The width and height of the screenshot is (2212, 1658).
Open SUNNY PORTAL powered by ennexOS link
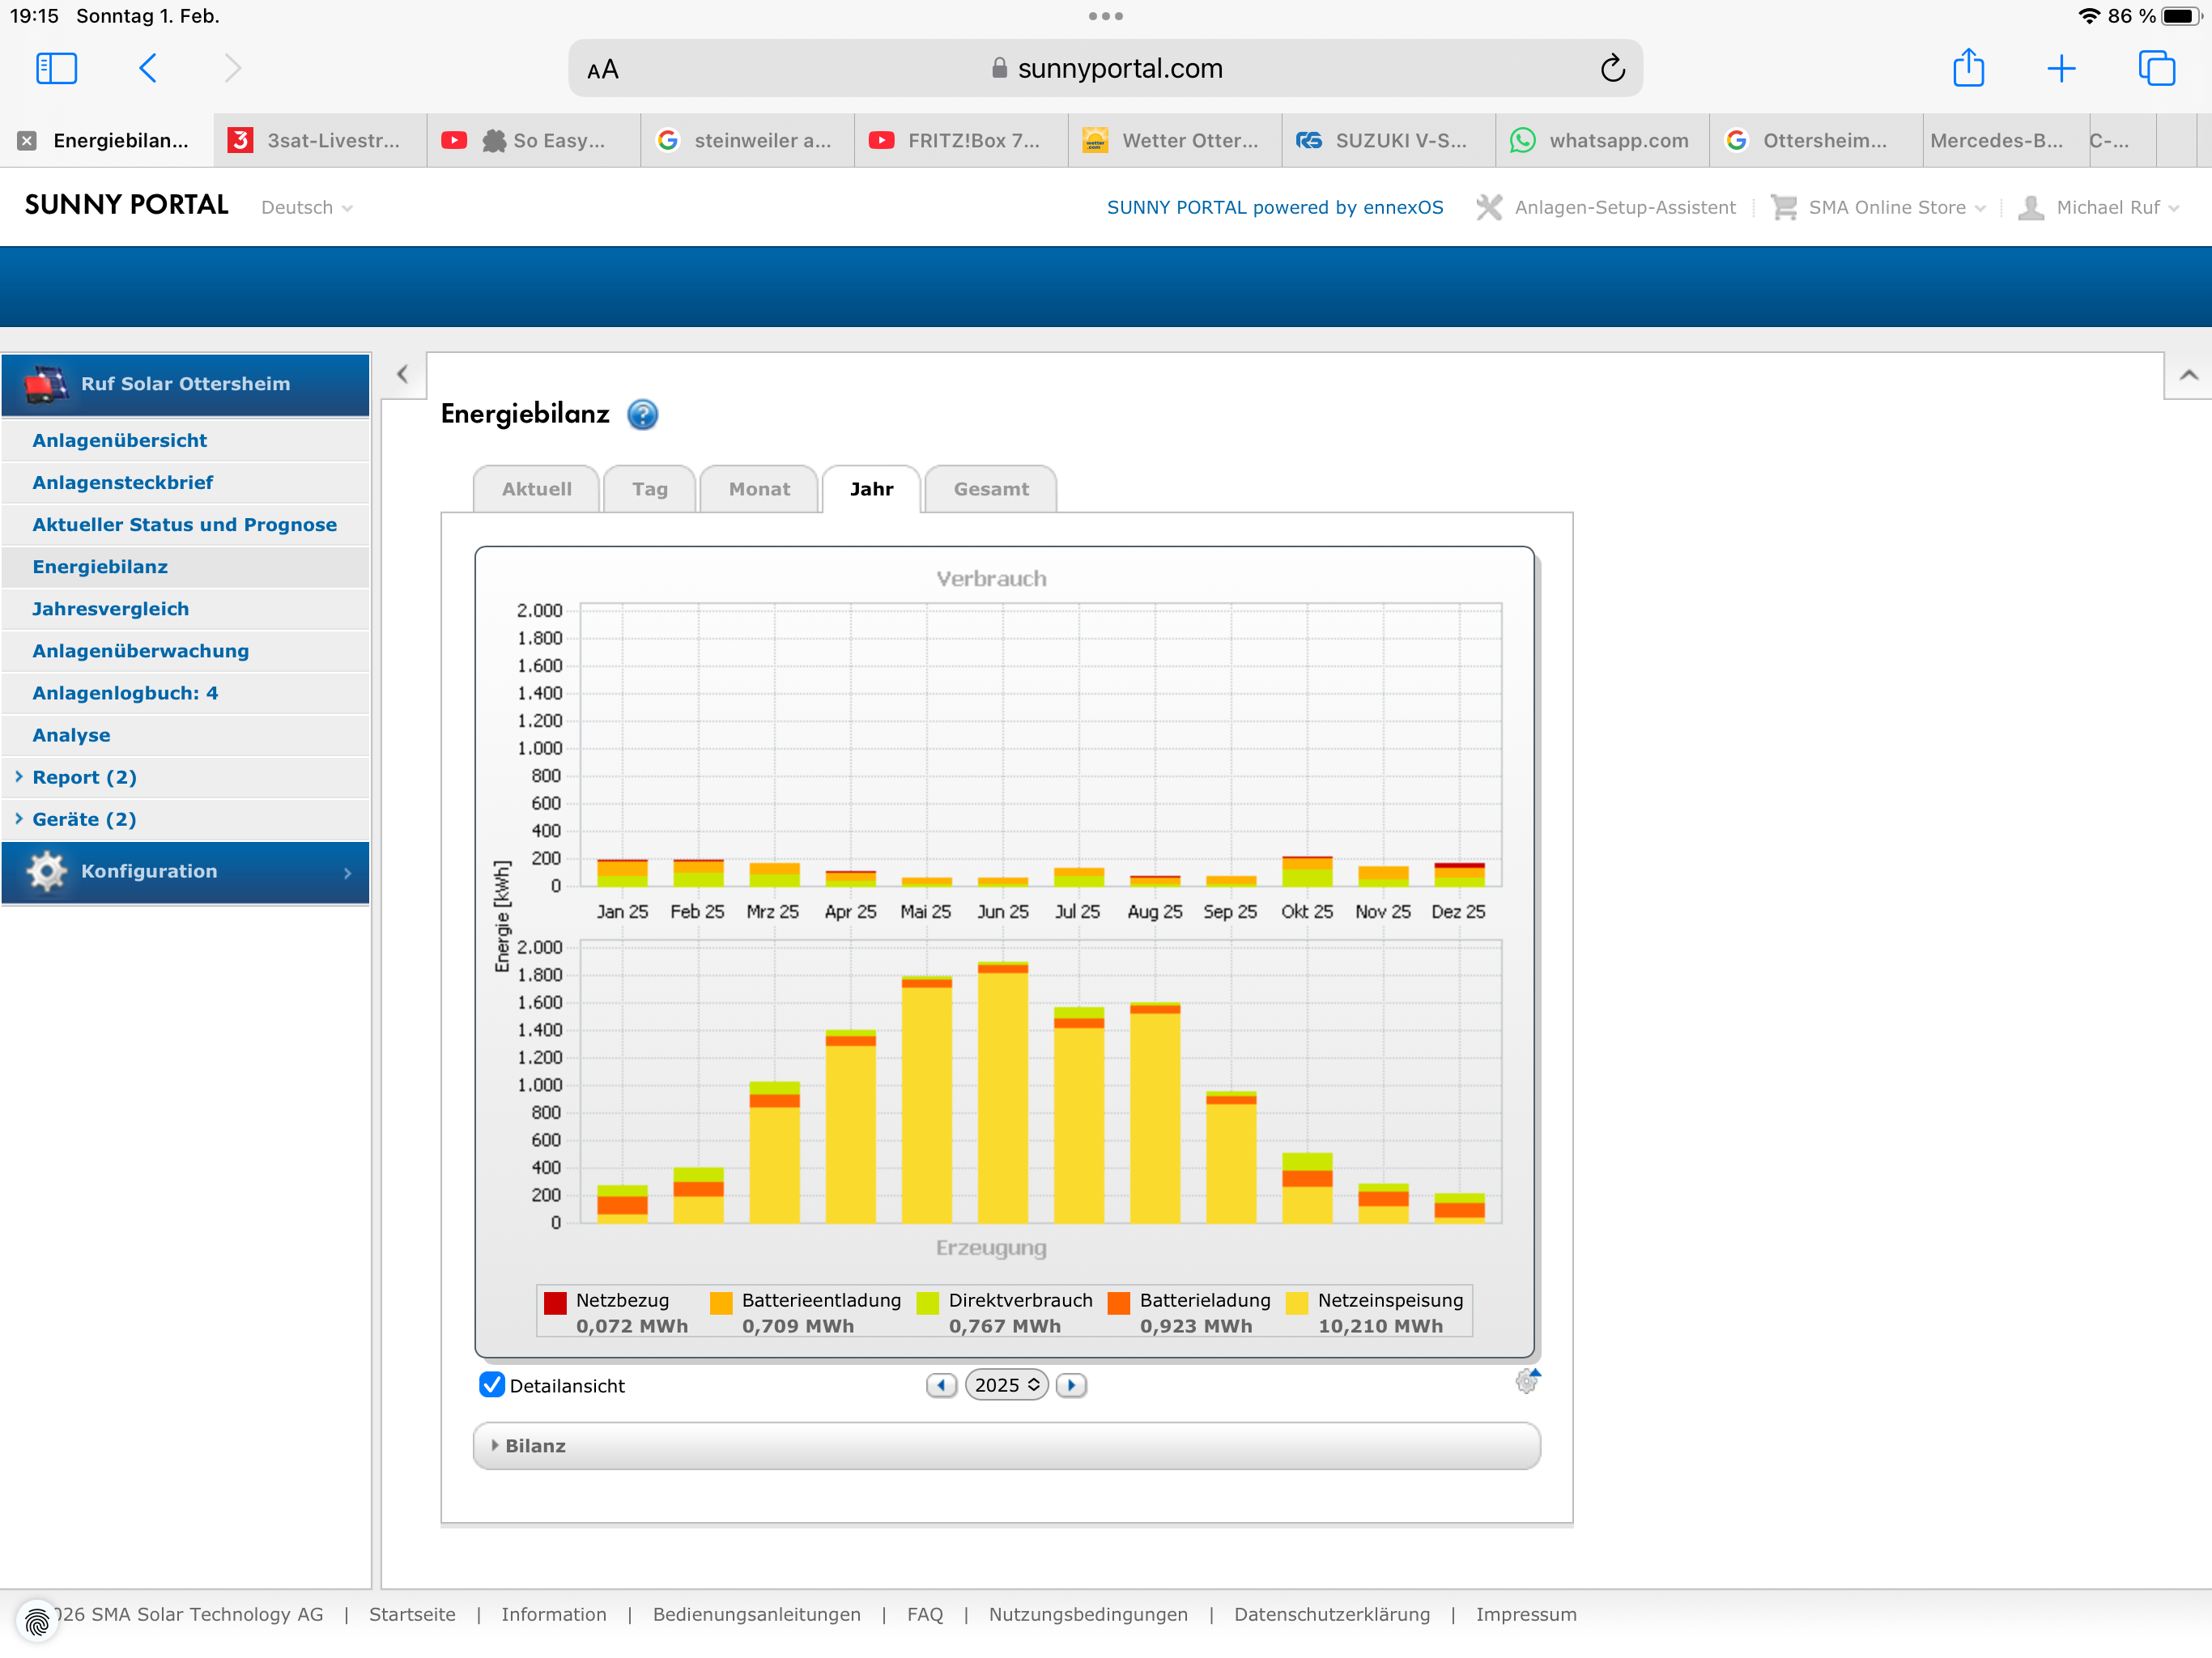pos(1274,208)
